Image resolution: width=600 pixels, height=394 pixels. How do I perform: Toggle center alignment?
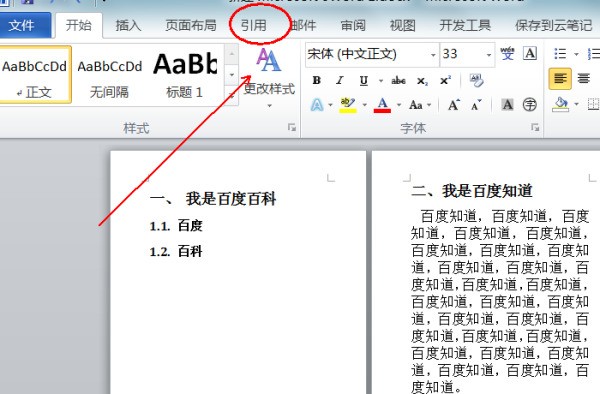pos(584,79)
